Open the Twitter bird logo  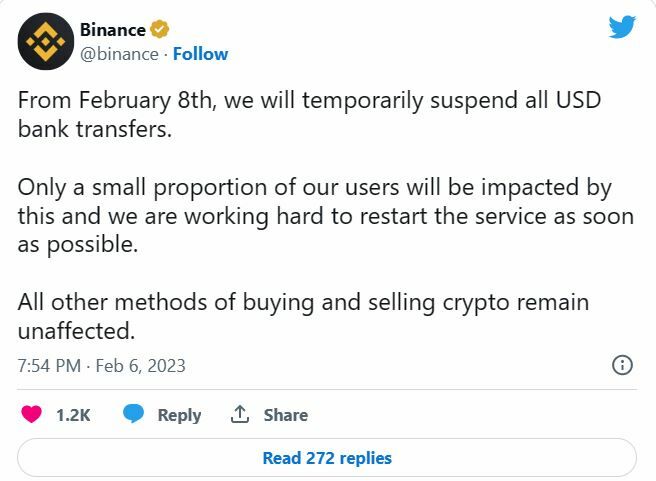pyautogui.click(x=622, y=27)
